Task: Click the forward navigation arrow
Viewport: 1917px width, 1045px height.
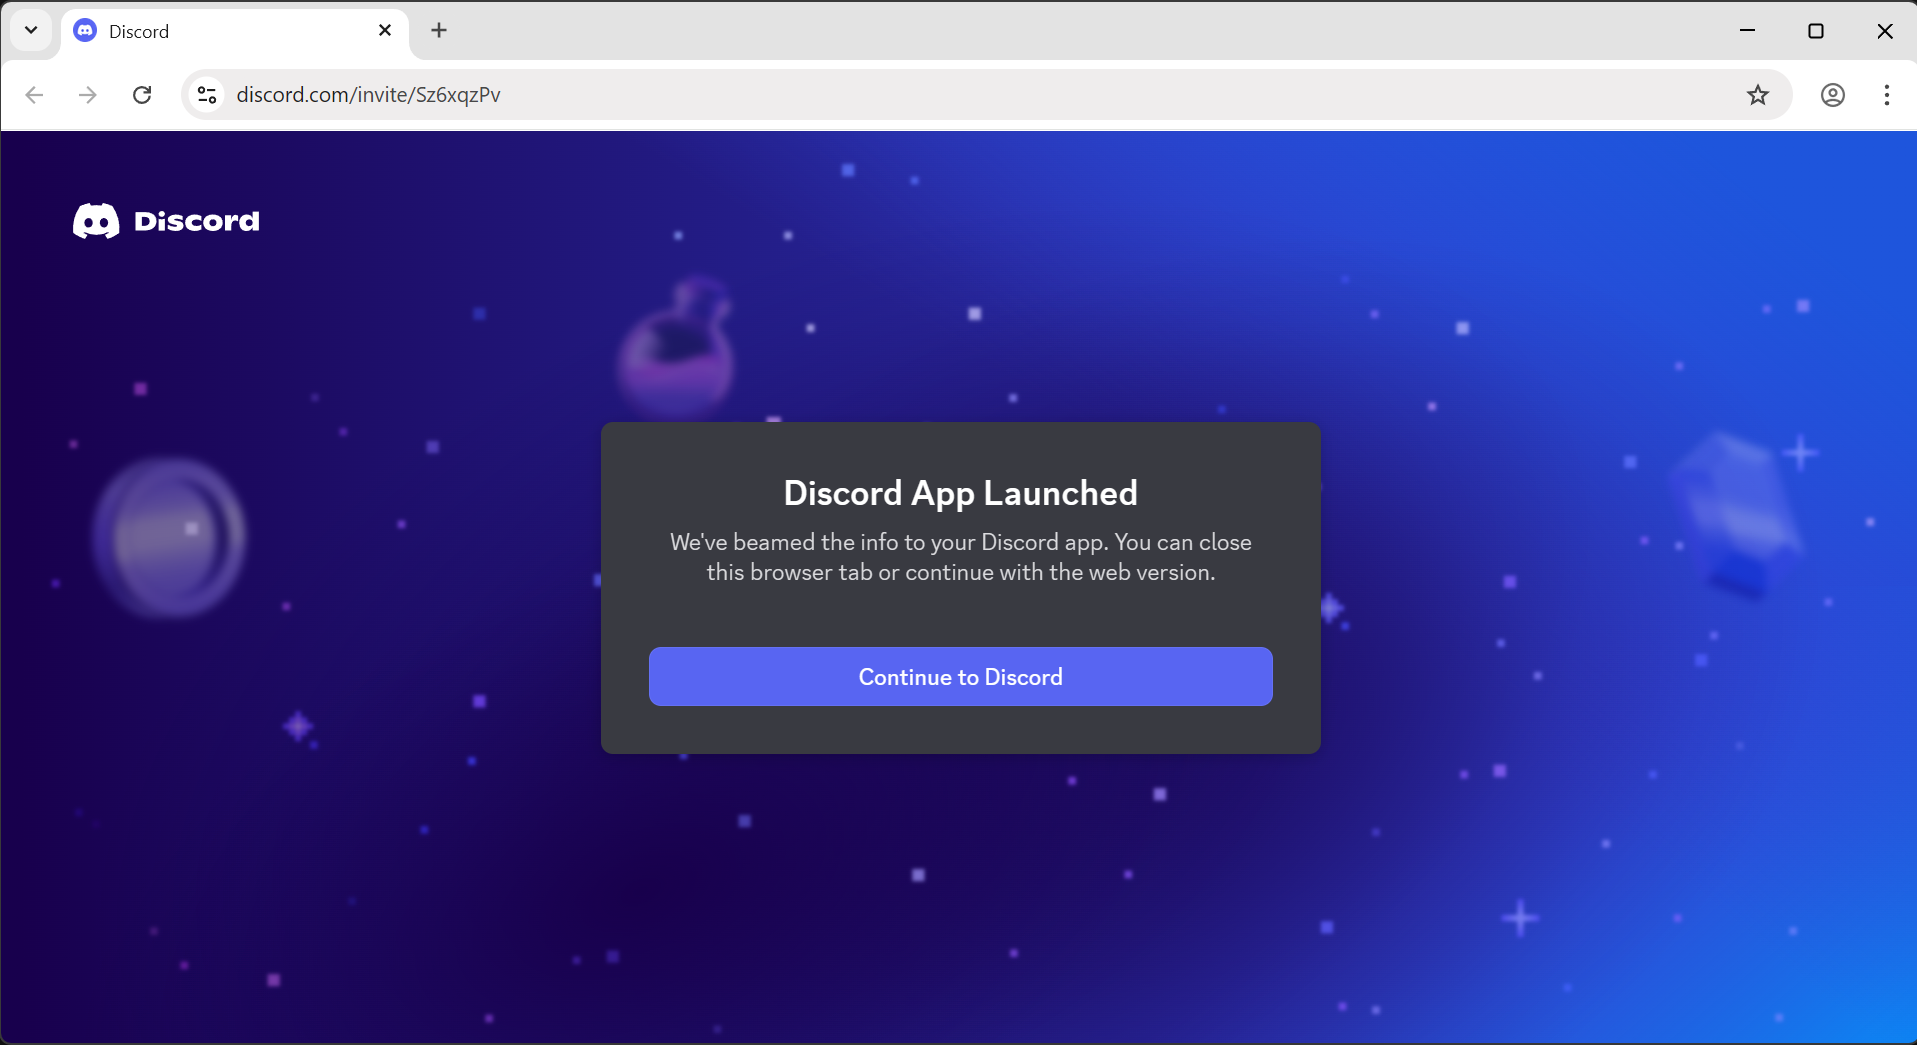Action: coord(88,94)
